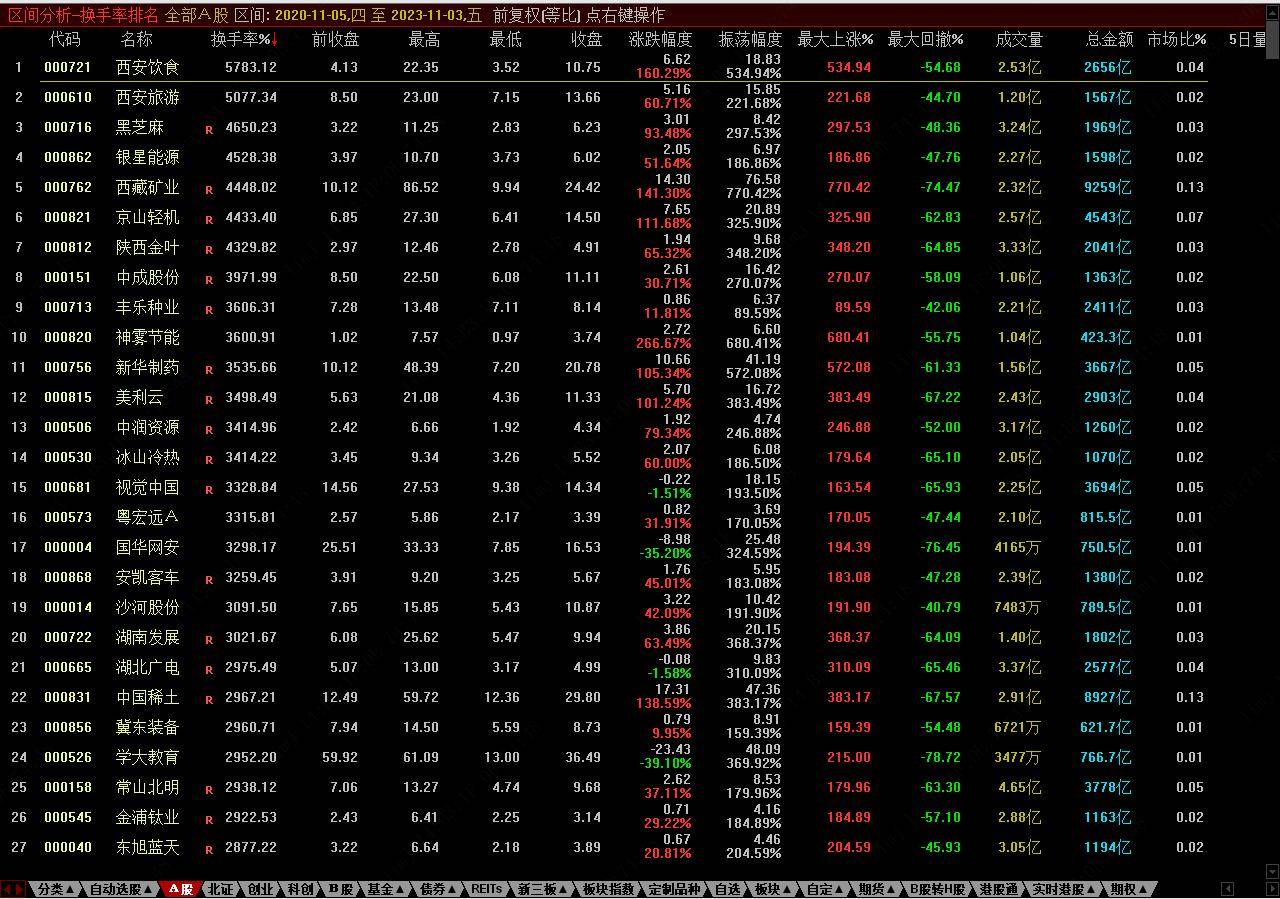This screenshot has width=1280, height=899.
Task: Open the 自选 tab
Action: tap(728, 889)
